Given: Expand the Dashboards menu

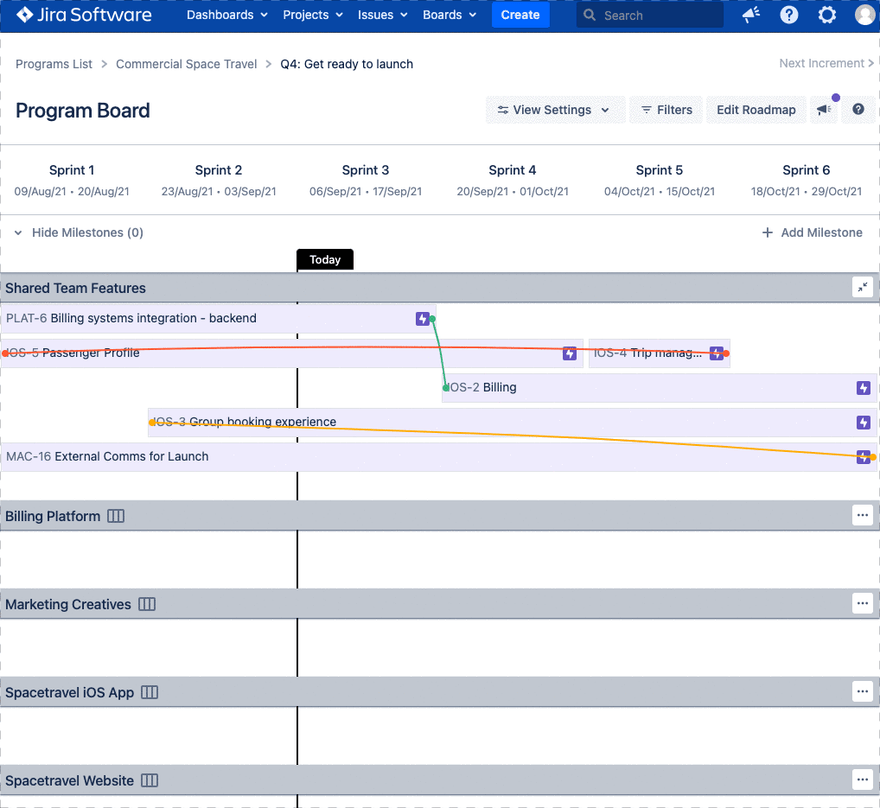Looking at the screenshot, I should coord(227,15).
